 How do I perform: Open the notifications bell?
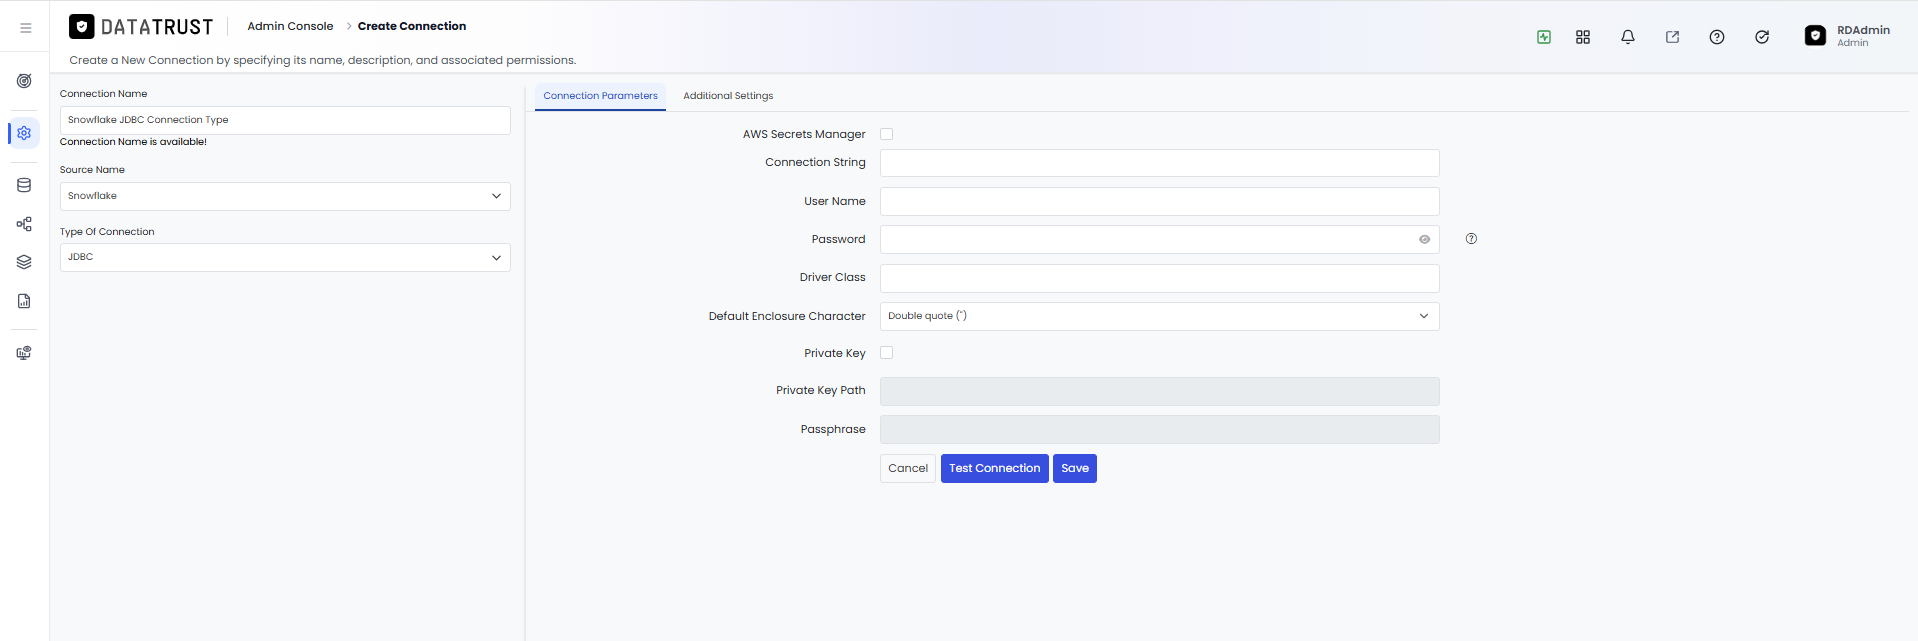1628,37
